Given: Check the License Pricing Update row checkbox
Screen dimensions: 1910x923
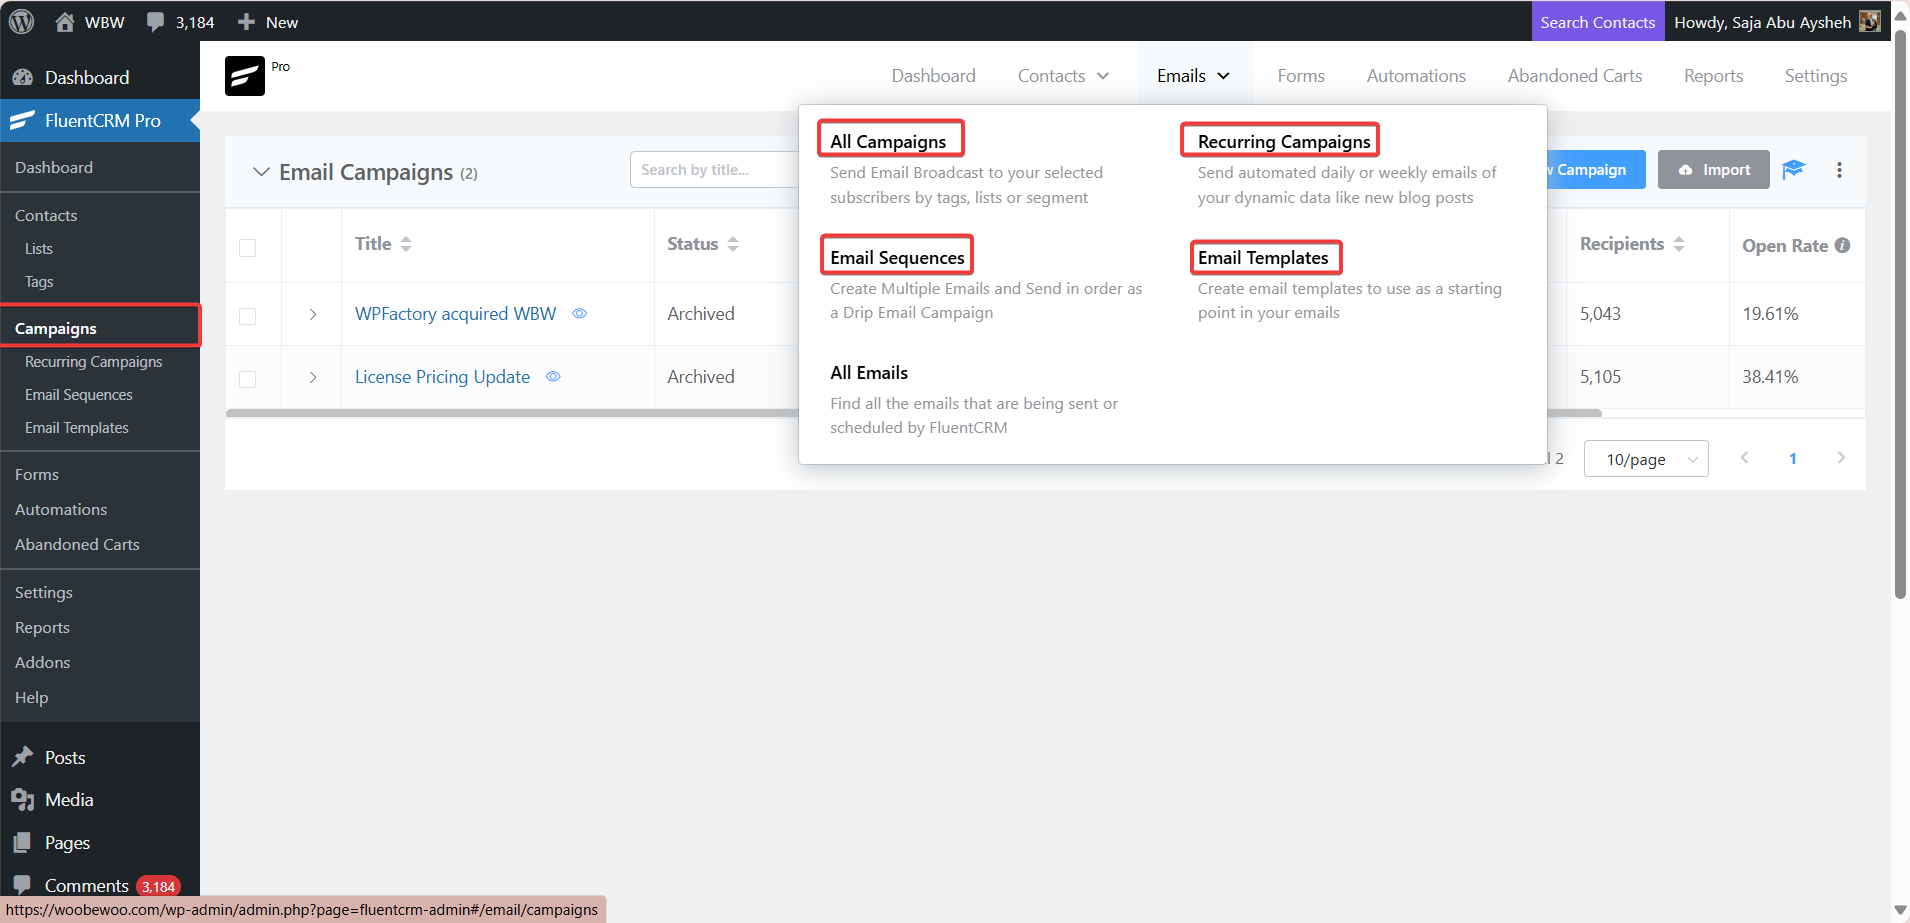Looking at the screenshot, I should coord(248,379).
